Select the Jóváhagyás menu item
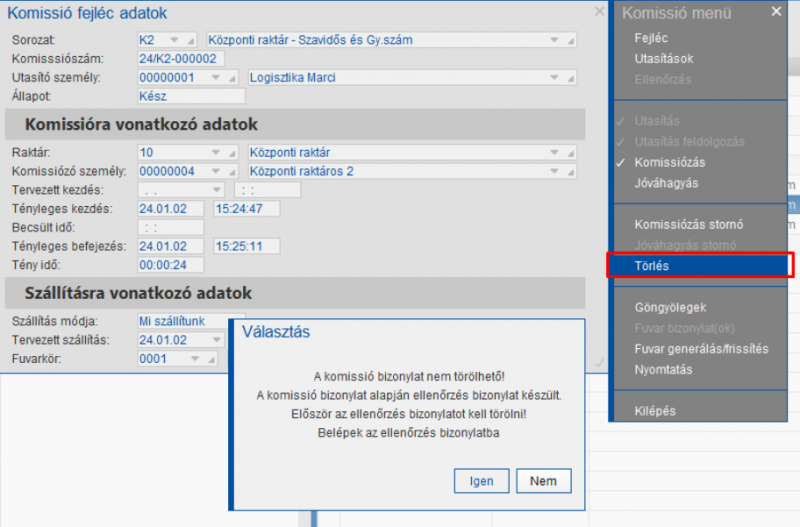Viewport: 800px width, 527px height. [666, 183]
